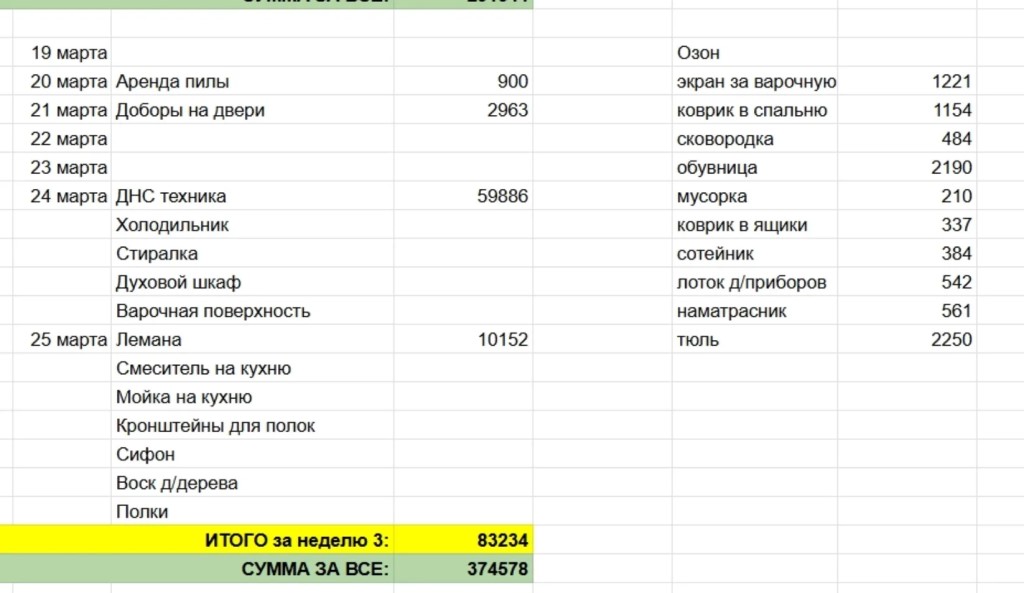Select the 'Холодильник' cell
The width and height of the screenshot is (1024, 593).
172,225
